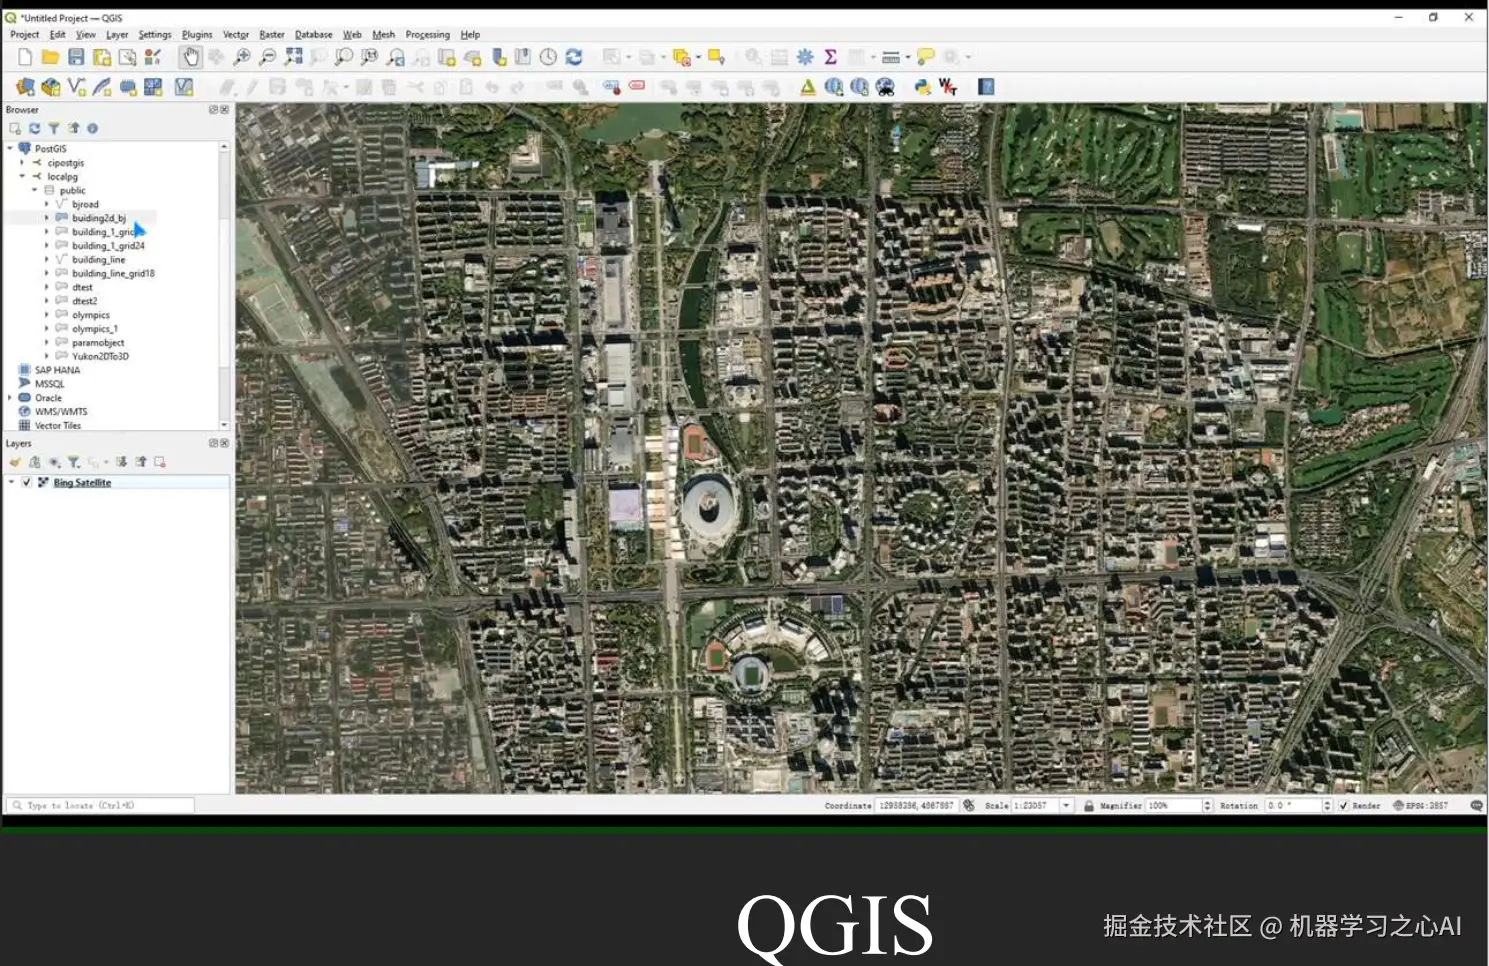This screenshot has height=966, width=1489.
Task: Open layer styling panel brush icon
Action: (15, 462)
